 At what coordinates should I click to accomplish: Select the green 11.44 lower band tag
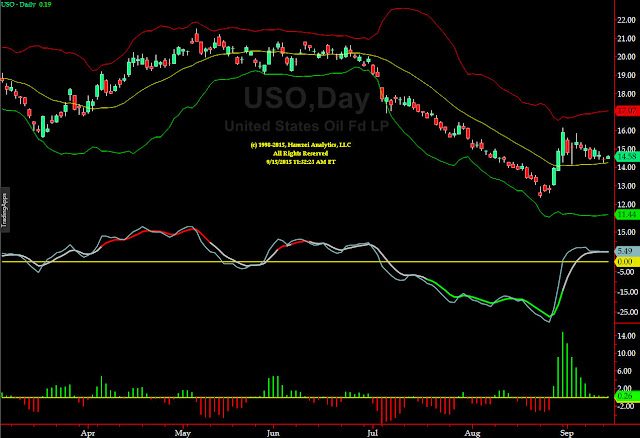click(x=627, y=215)
